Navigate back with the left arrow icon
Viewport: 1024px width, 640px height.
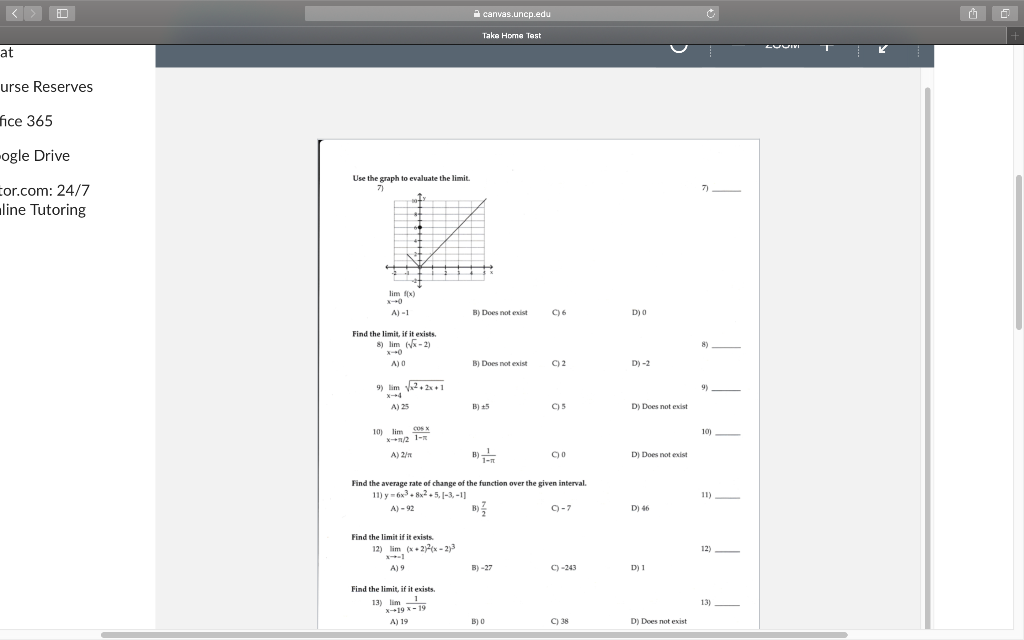tap(15, 13)
